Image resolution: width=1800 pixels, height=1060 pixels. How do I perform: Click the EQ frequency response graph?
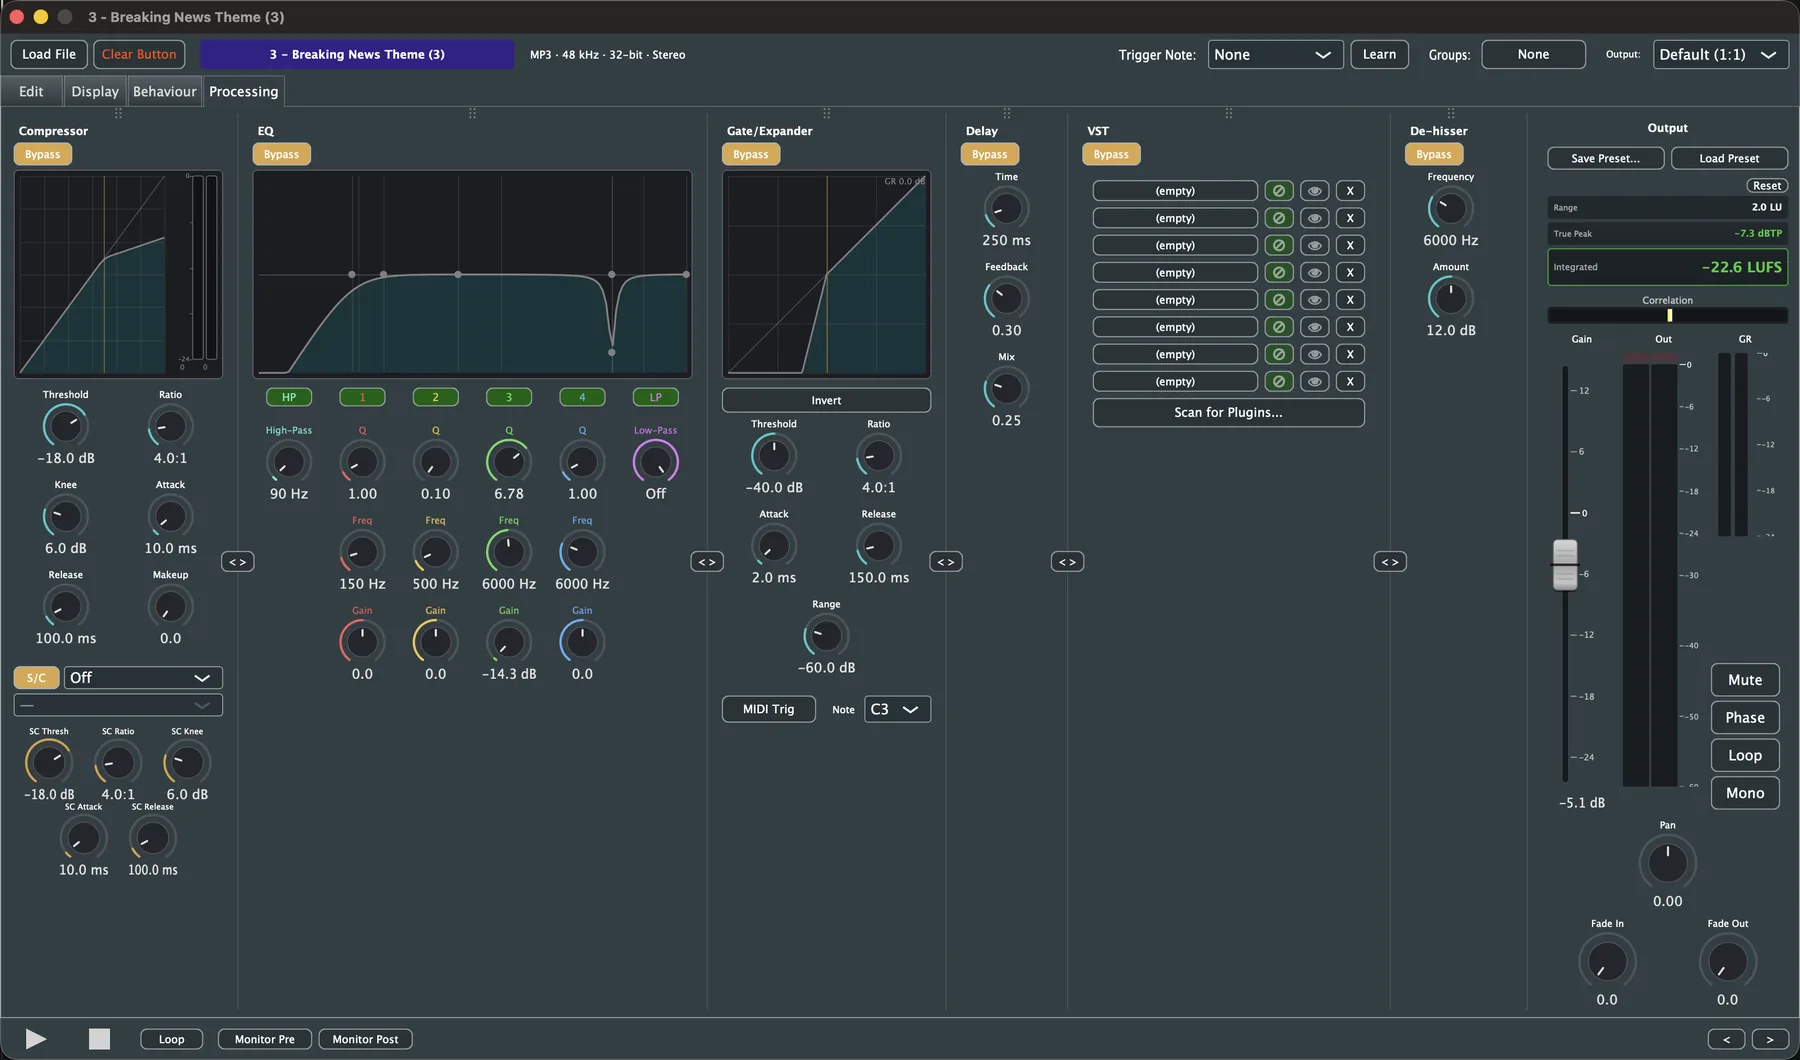click(x=472, y=274)
